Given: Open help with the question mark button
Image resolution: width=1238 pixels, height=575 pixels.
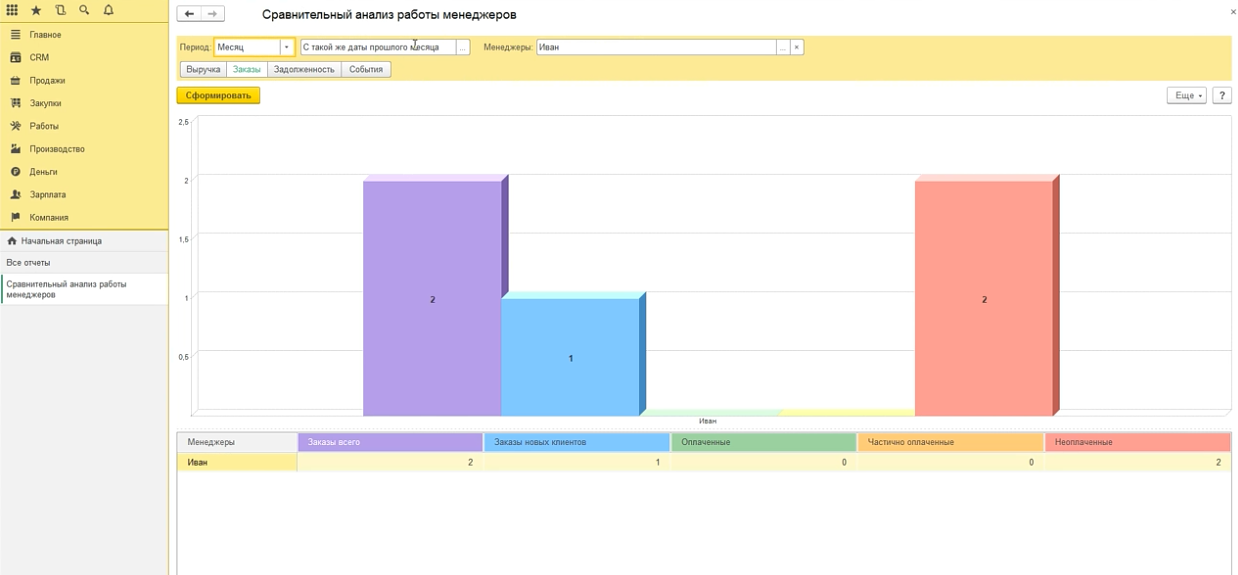Looking at the screenshot, I should coord(1222,95).
